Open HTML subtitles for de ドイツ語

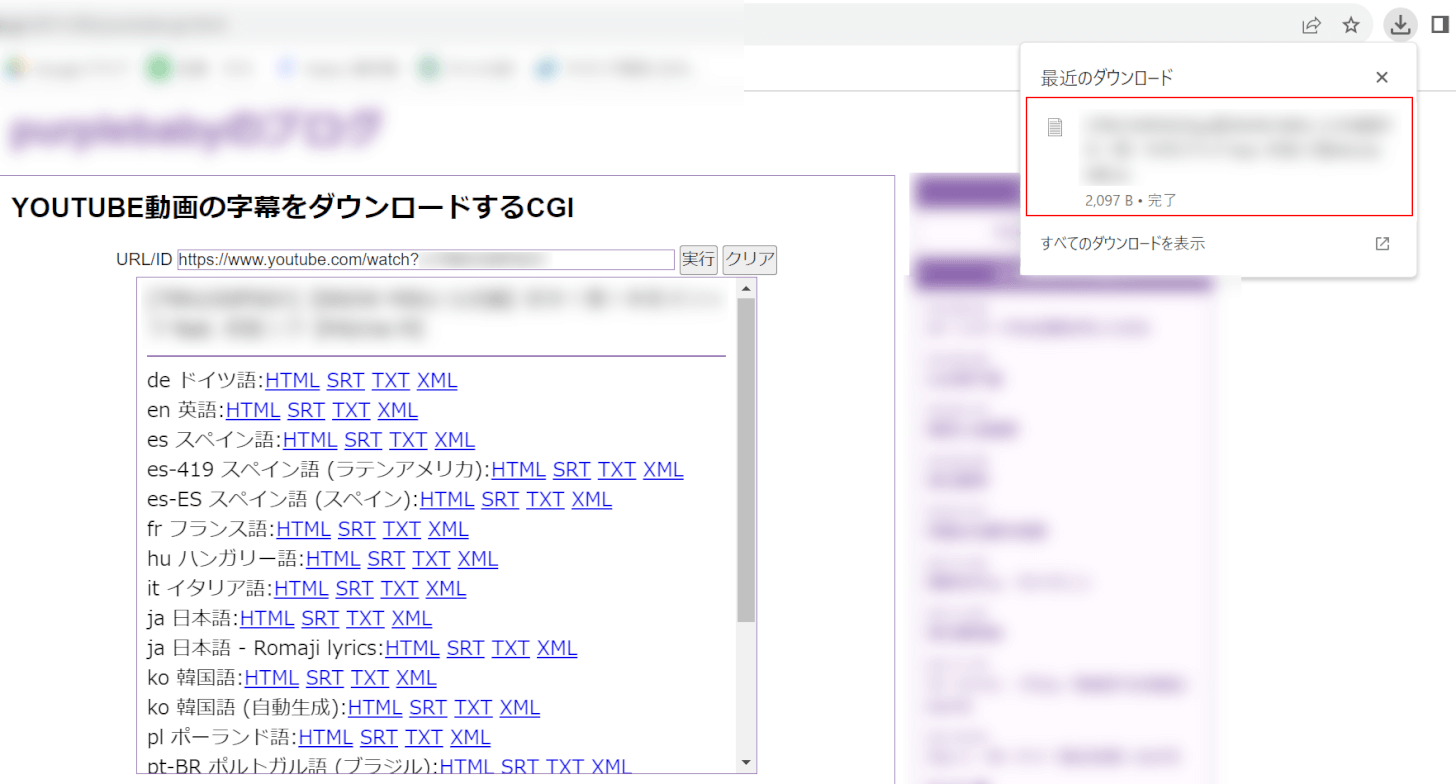pos(292,381)
